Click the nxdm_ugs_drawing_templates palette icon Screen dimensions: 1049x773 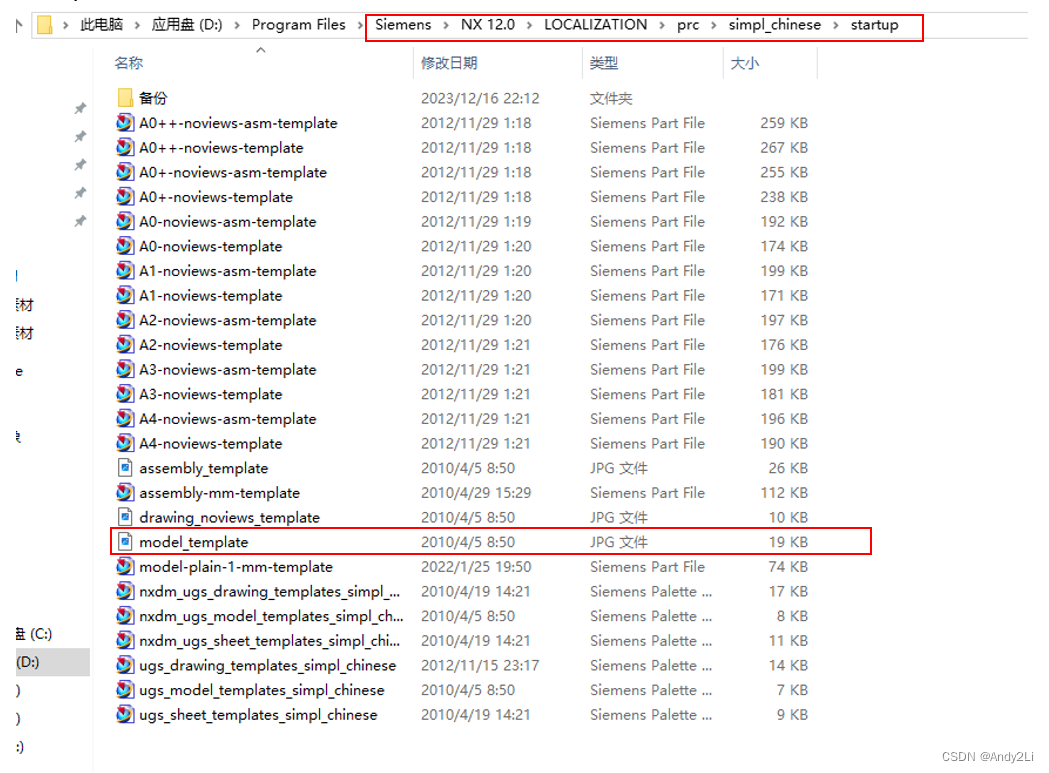124,592
